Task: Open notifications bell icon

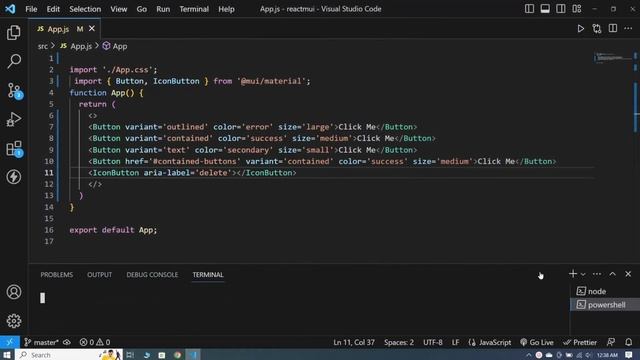Action: coord(629,342)
